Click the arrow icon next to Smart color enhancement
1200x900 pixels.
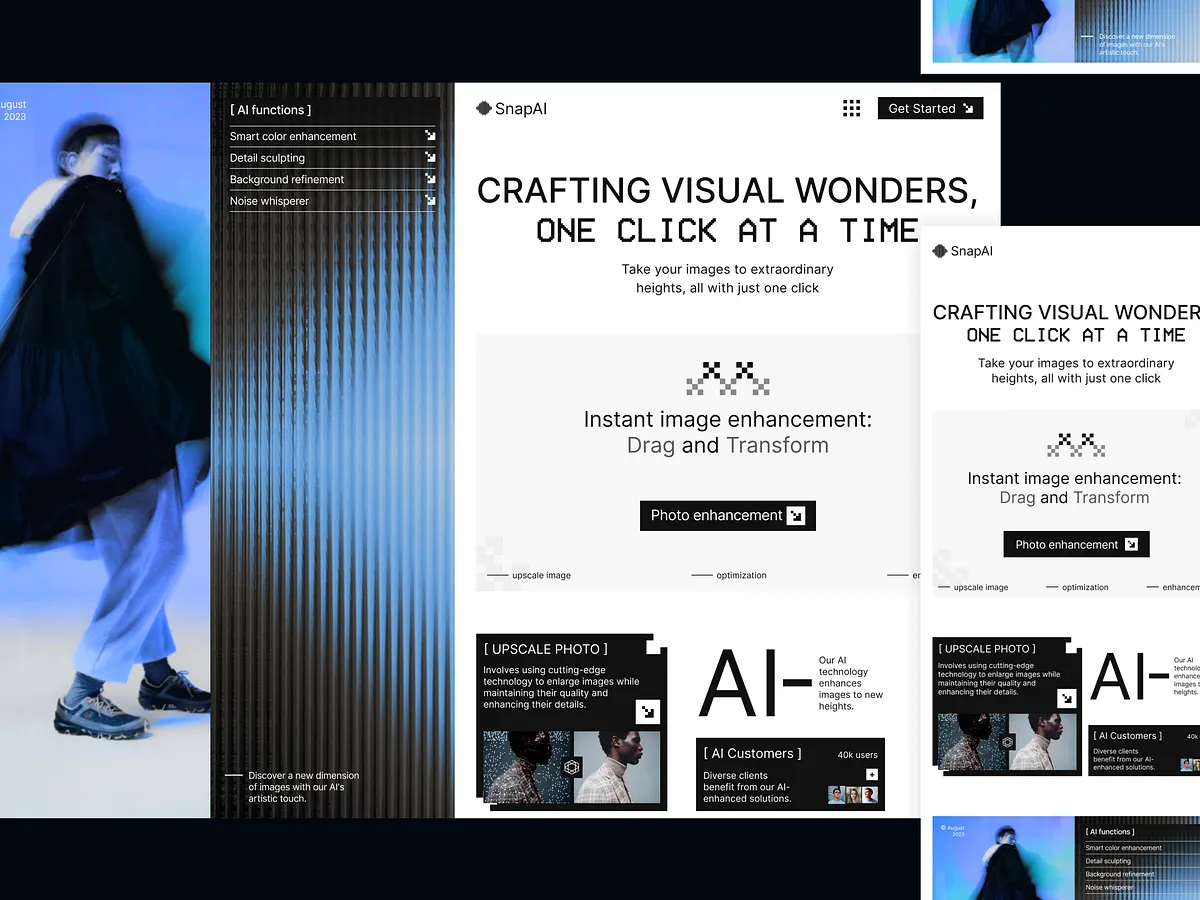pos(430,136)
